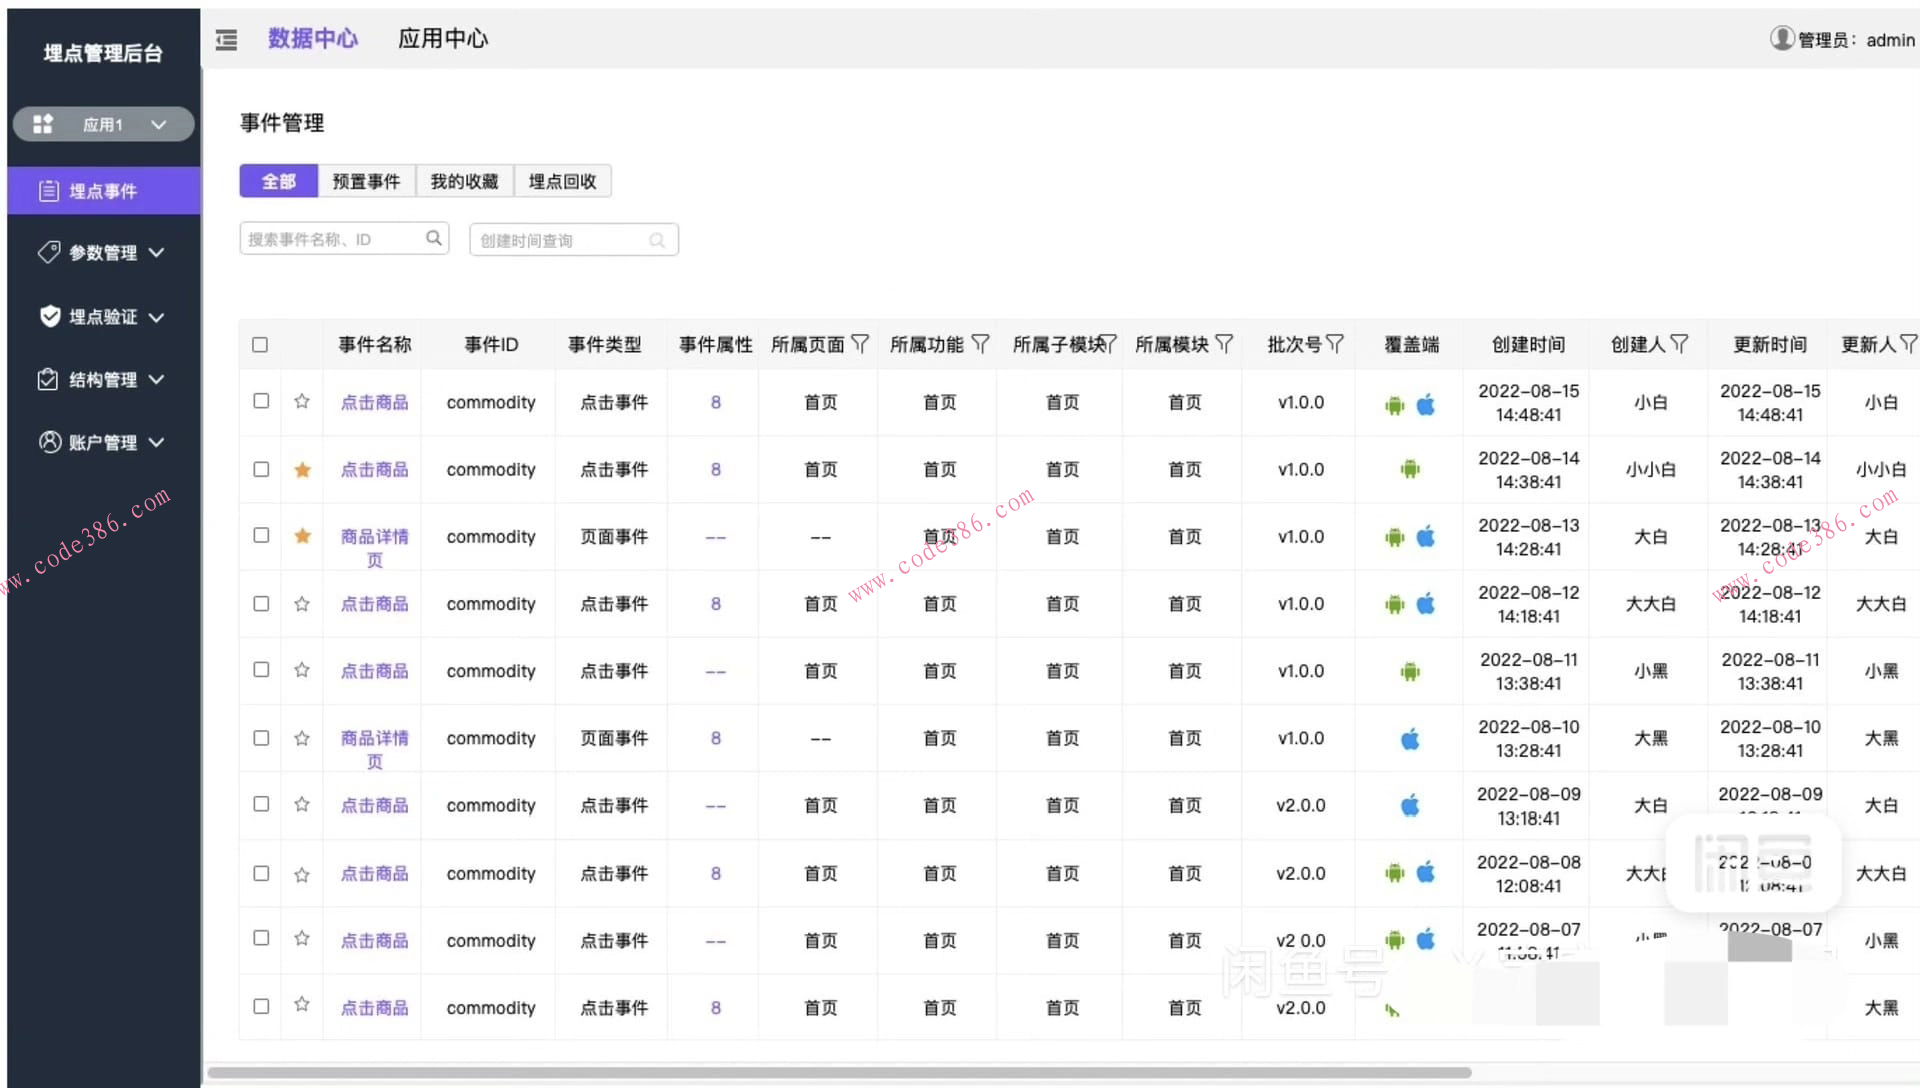Viewport: 1920px width, 1088px height.
Task: Switch to the 应用中心 top menu
Action: (443, 38)
